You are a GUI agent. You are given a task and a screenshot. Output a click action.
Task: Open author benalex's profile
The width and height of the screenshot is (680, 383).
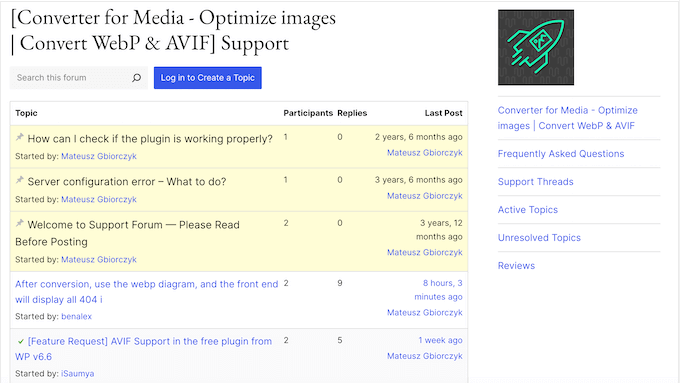point(76,317)
